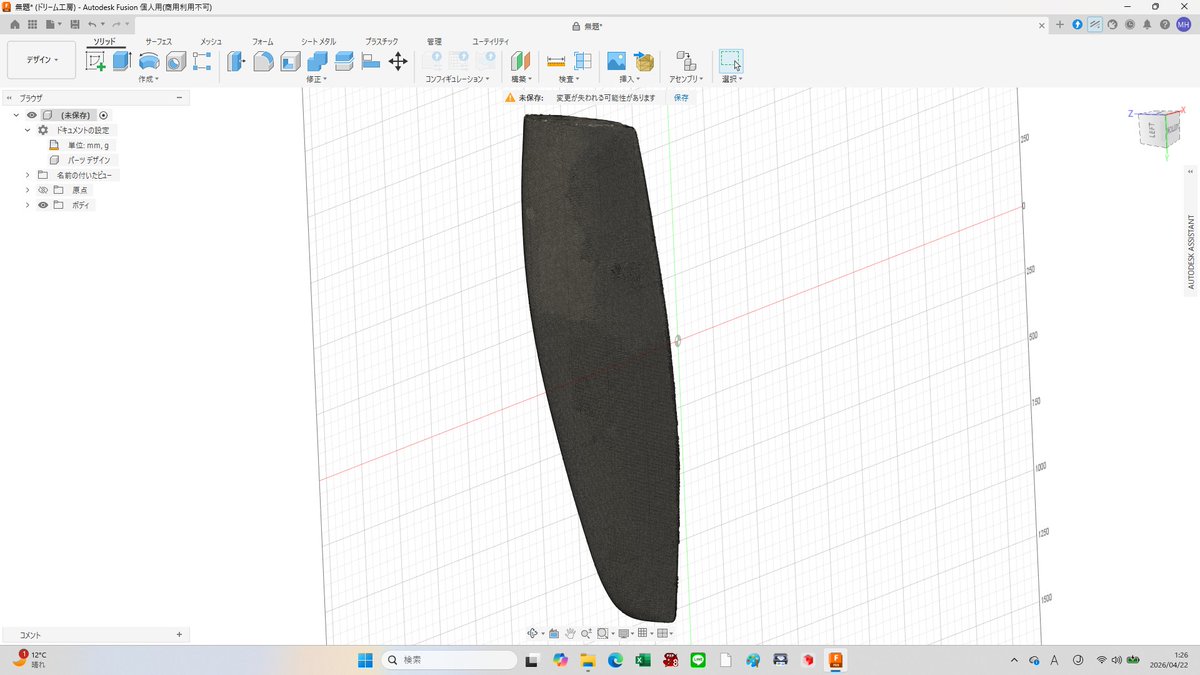This screenshot has width=1200, height=675.
Task: Switch to the サーフェス tab
Action: 159,41
